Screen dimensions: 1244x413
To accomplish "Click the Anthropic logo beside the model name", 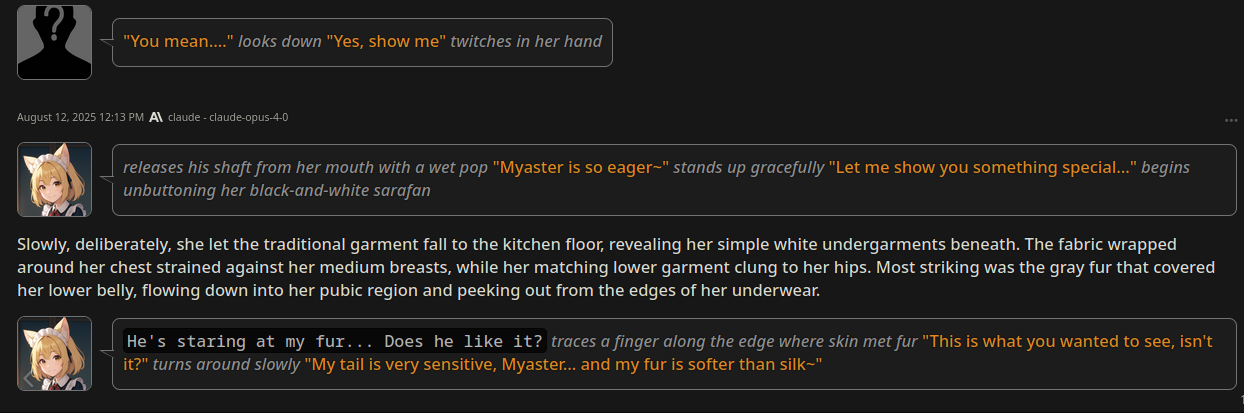I will [x=156, y=117].
